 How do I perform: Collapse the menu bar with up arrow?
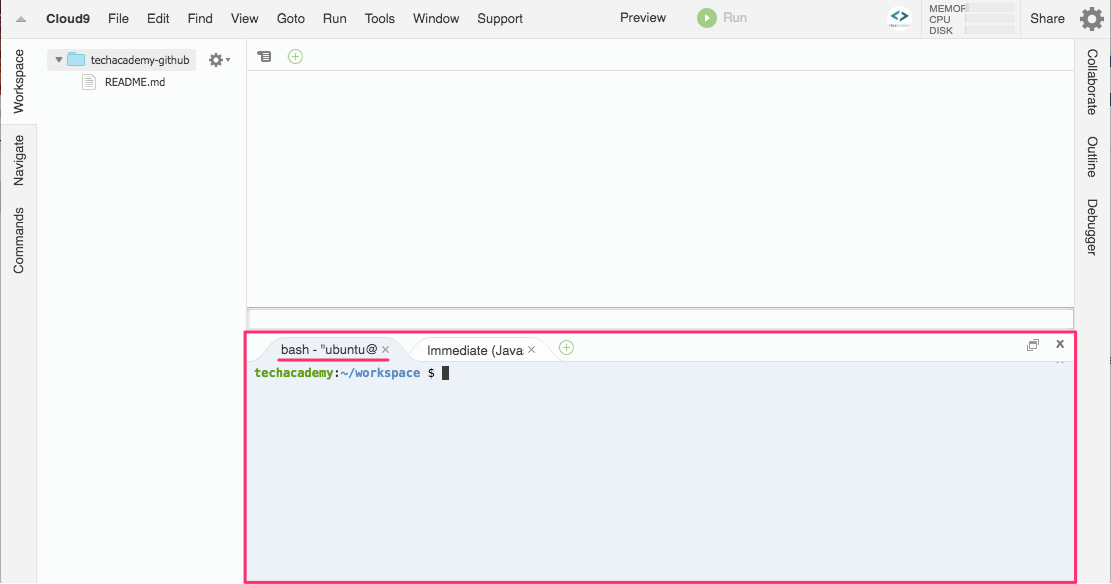tap(20, 19)
